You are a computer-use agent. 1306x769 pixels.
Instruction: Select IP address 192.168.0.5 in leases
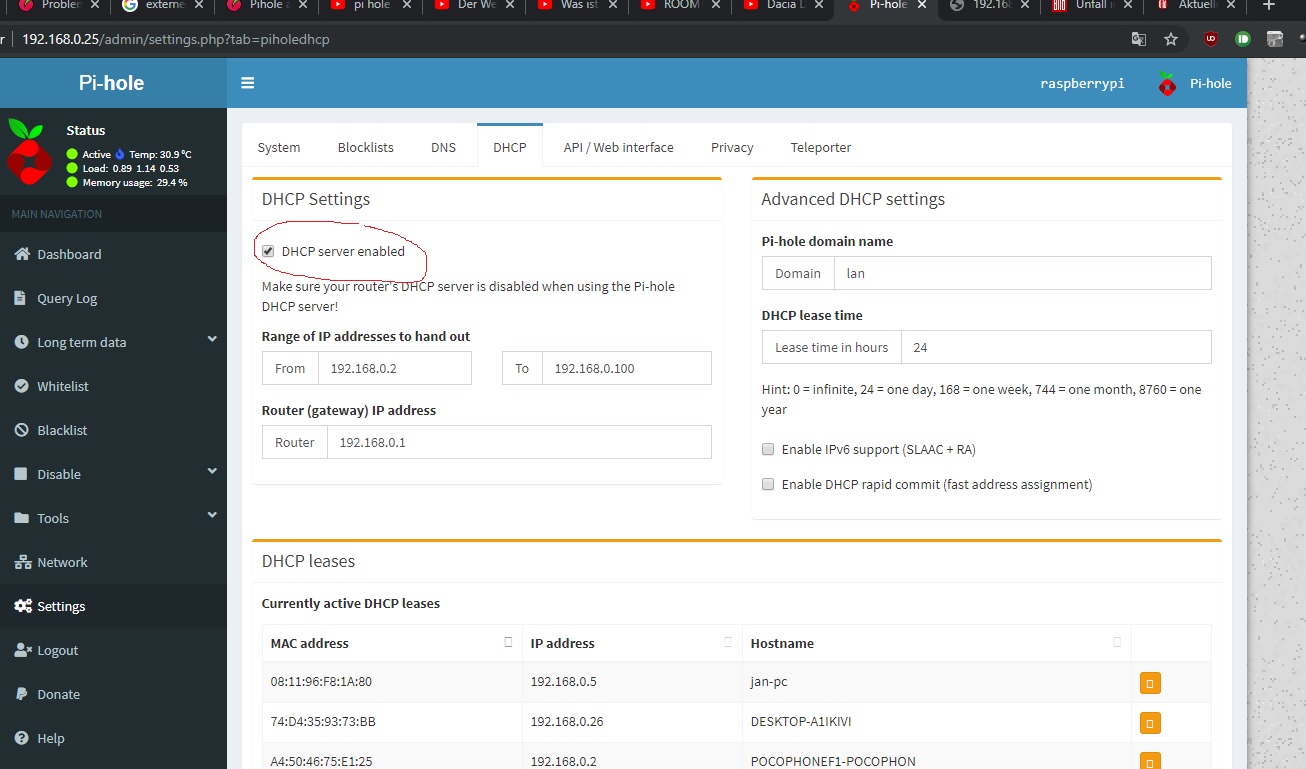[x=563, y=682]
